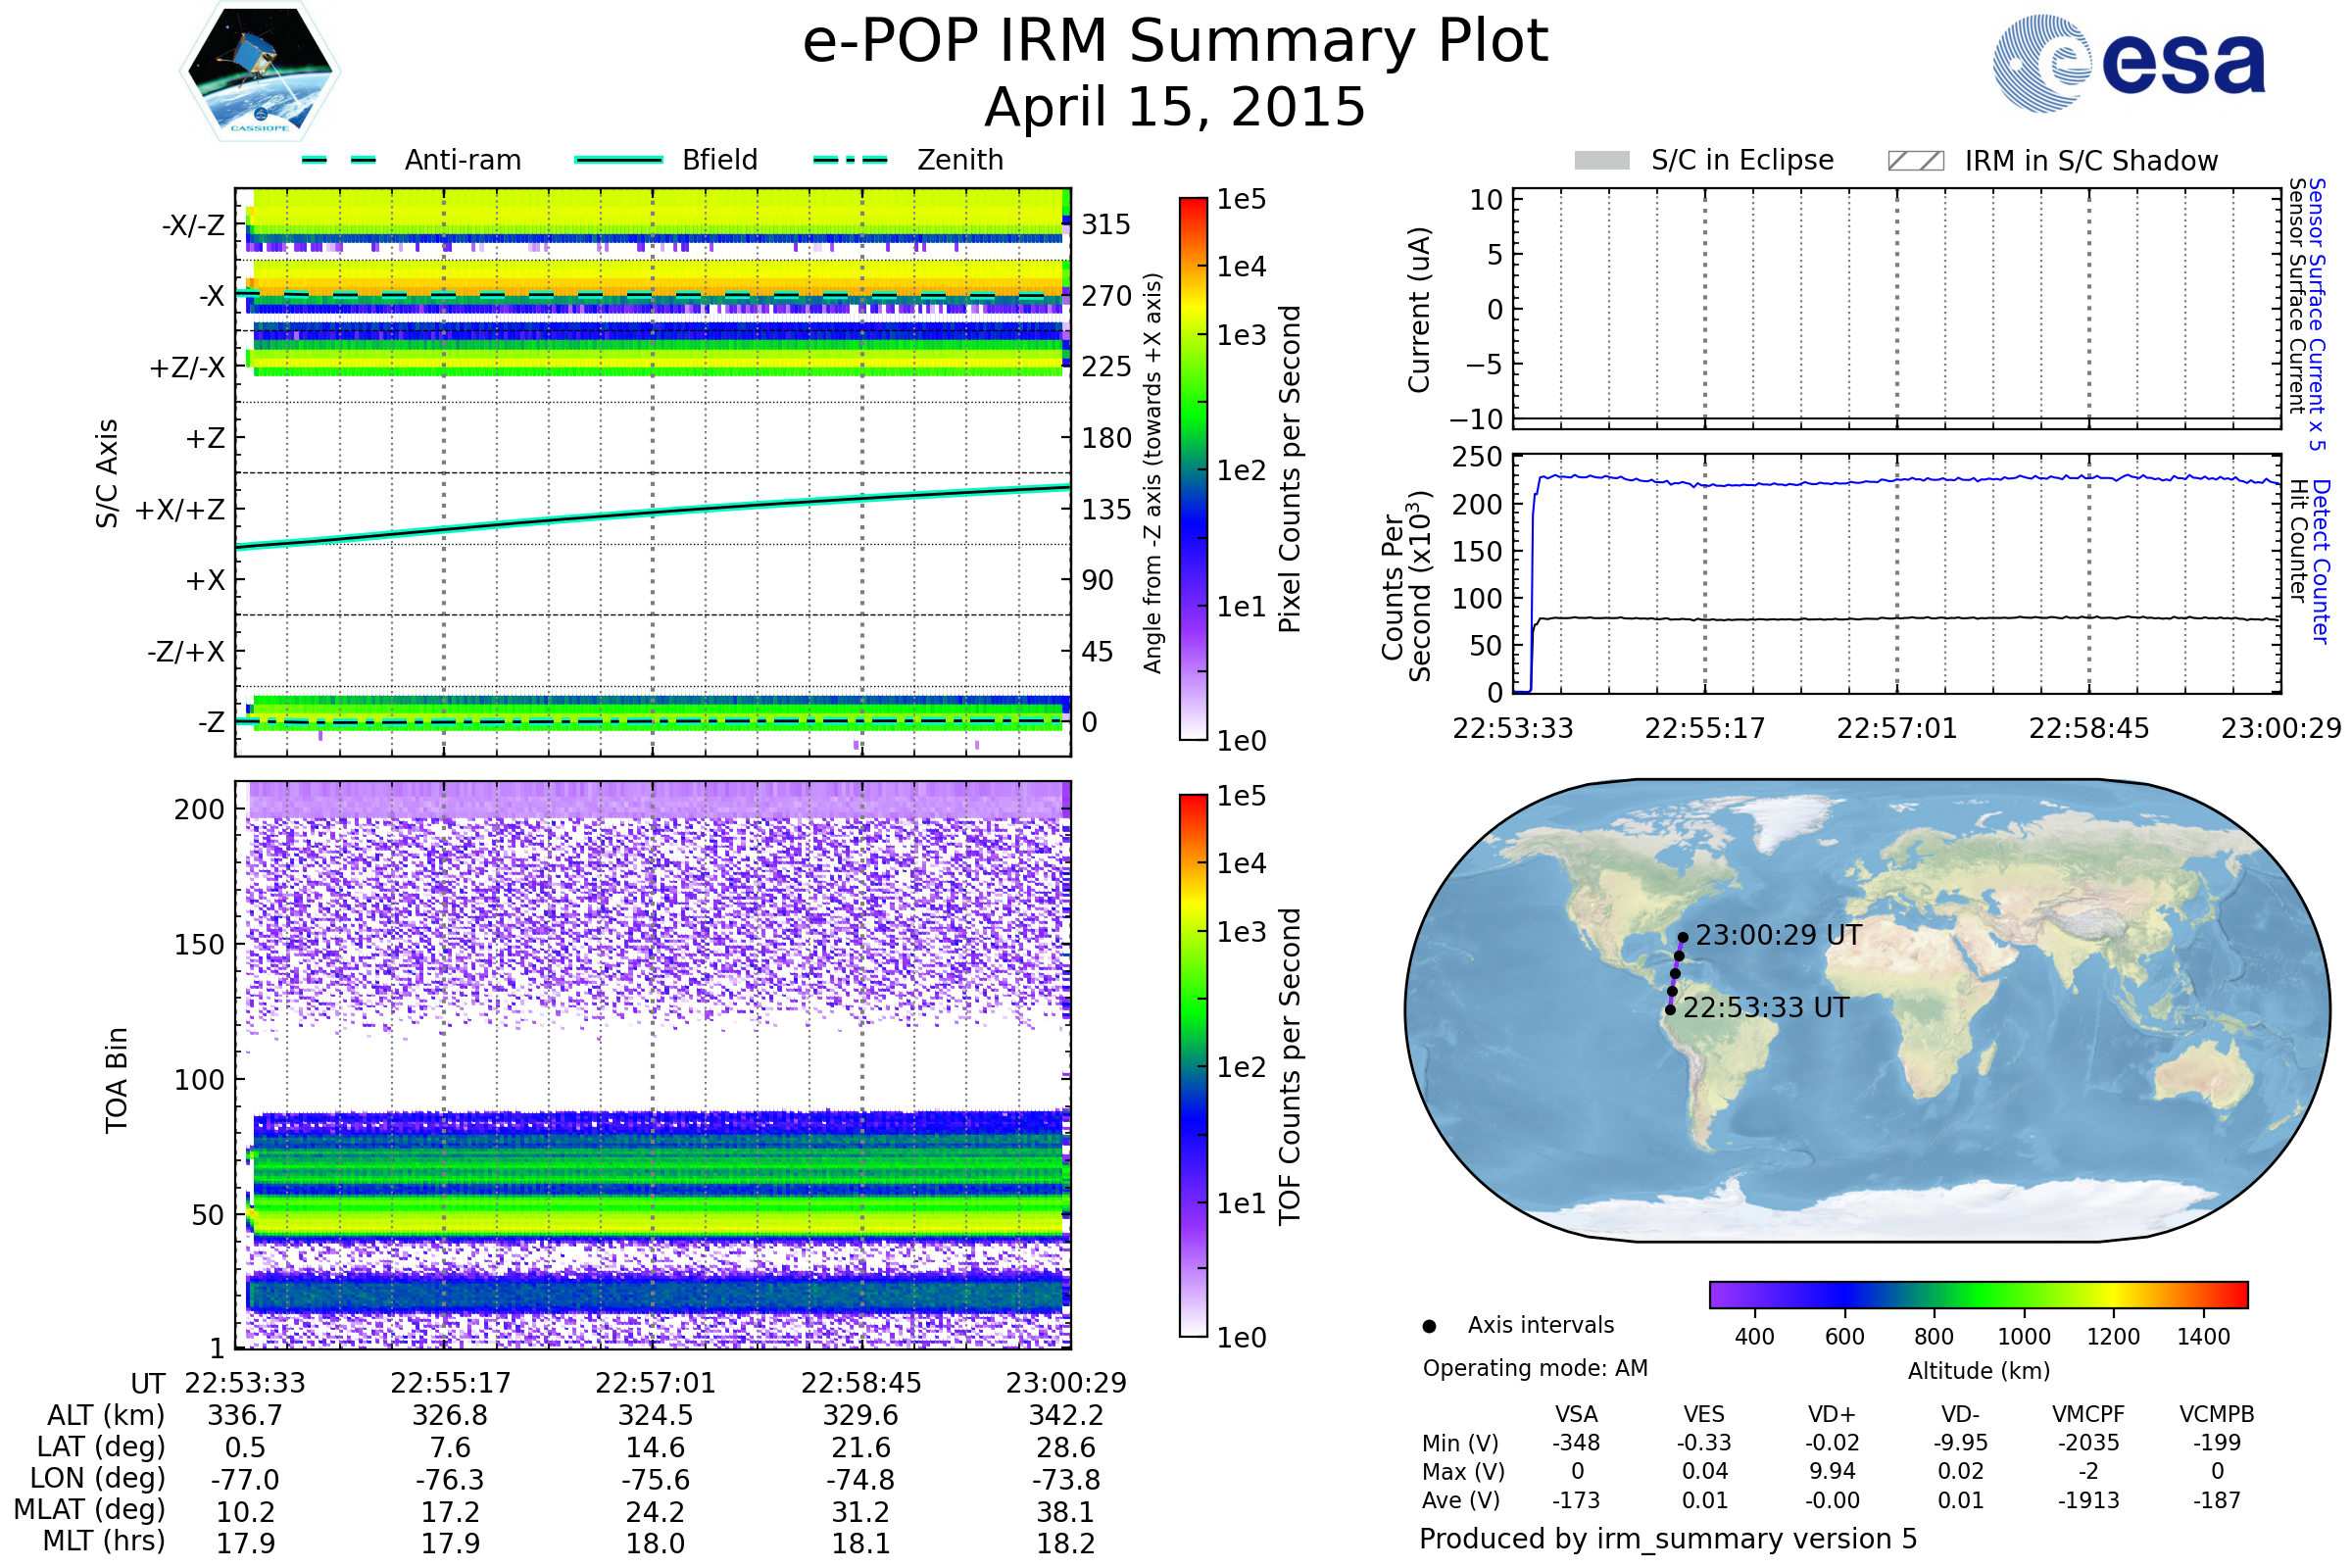The width and height of the screenshot is (2352, 1568).
Task: Click the Operating mode: AM text
Action: pos(1535,1368)
